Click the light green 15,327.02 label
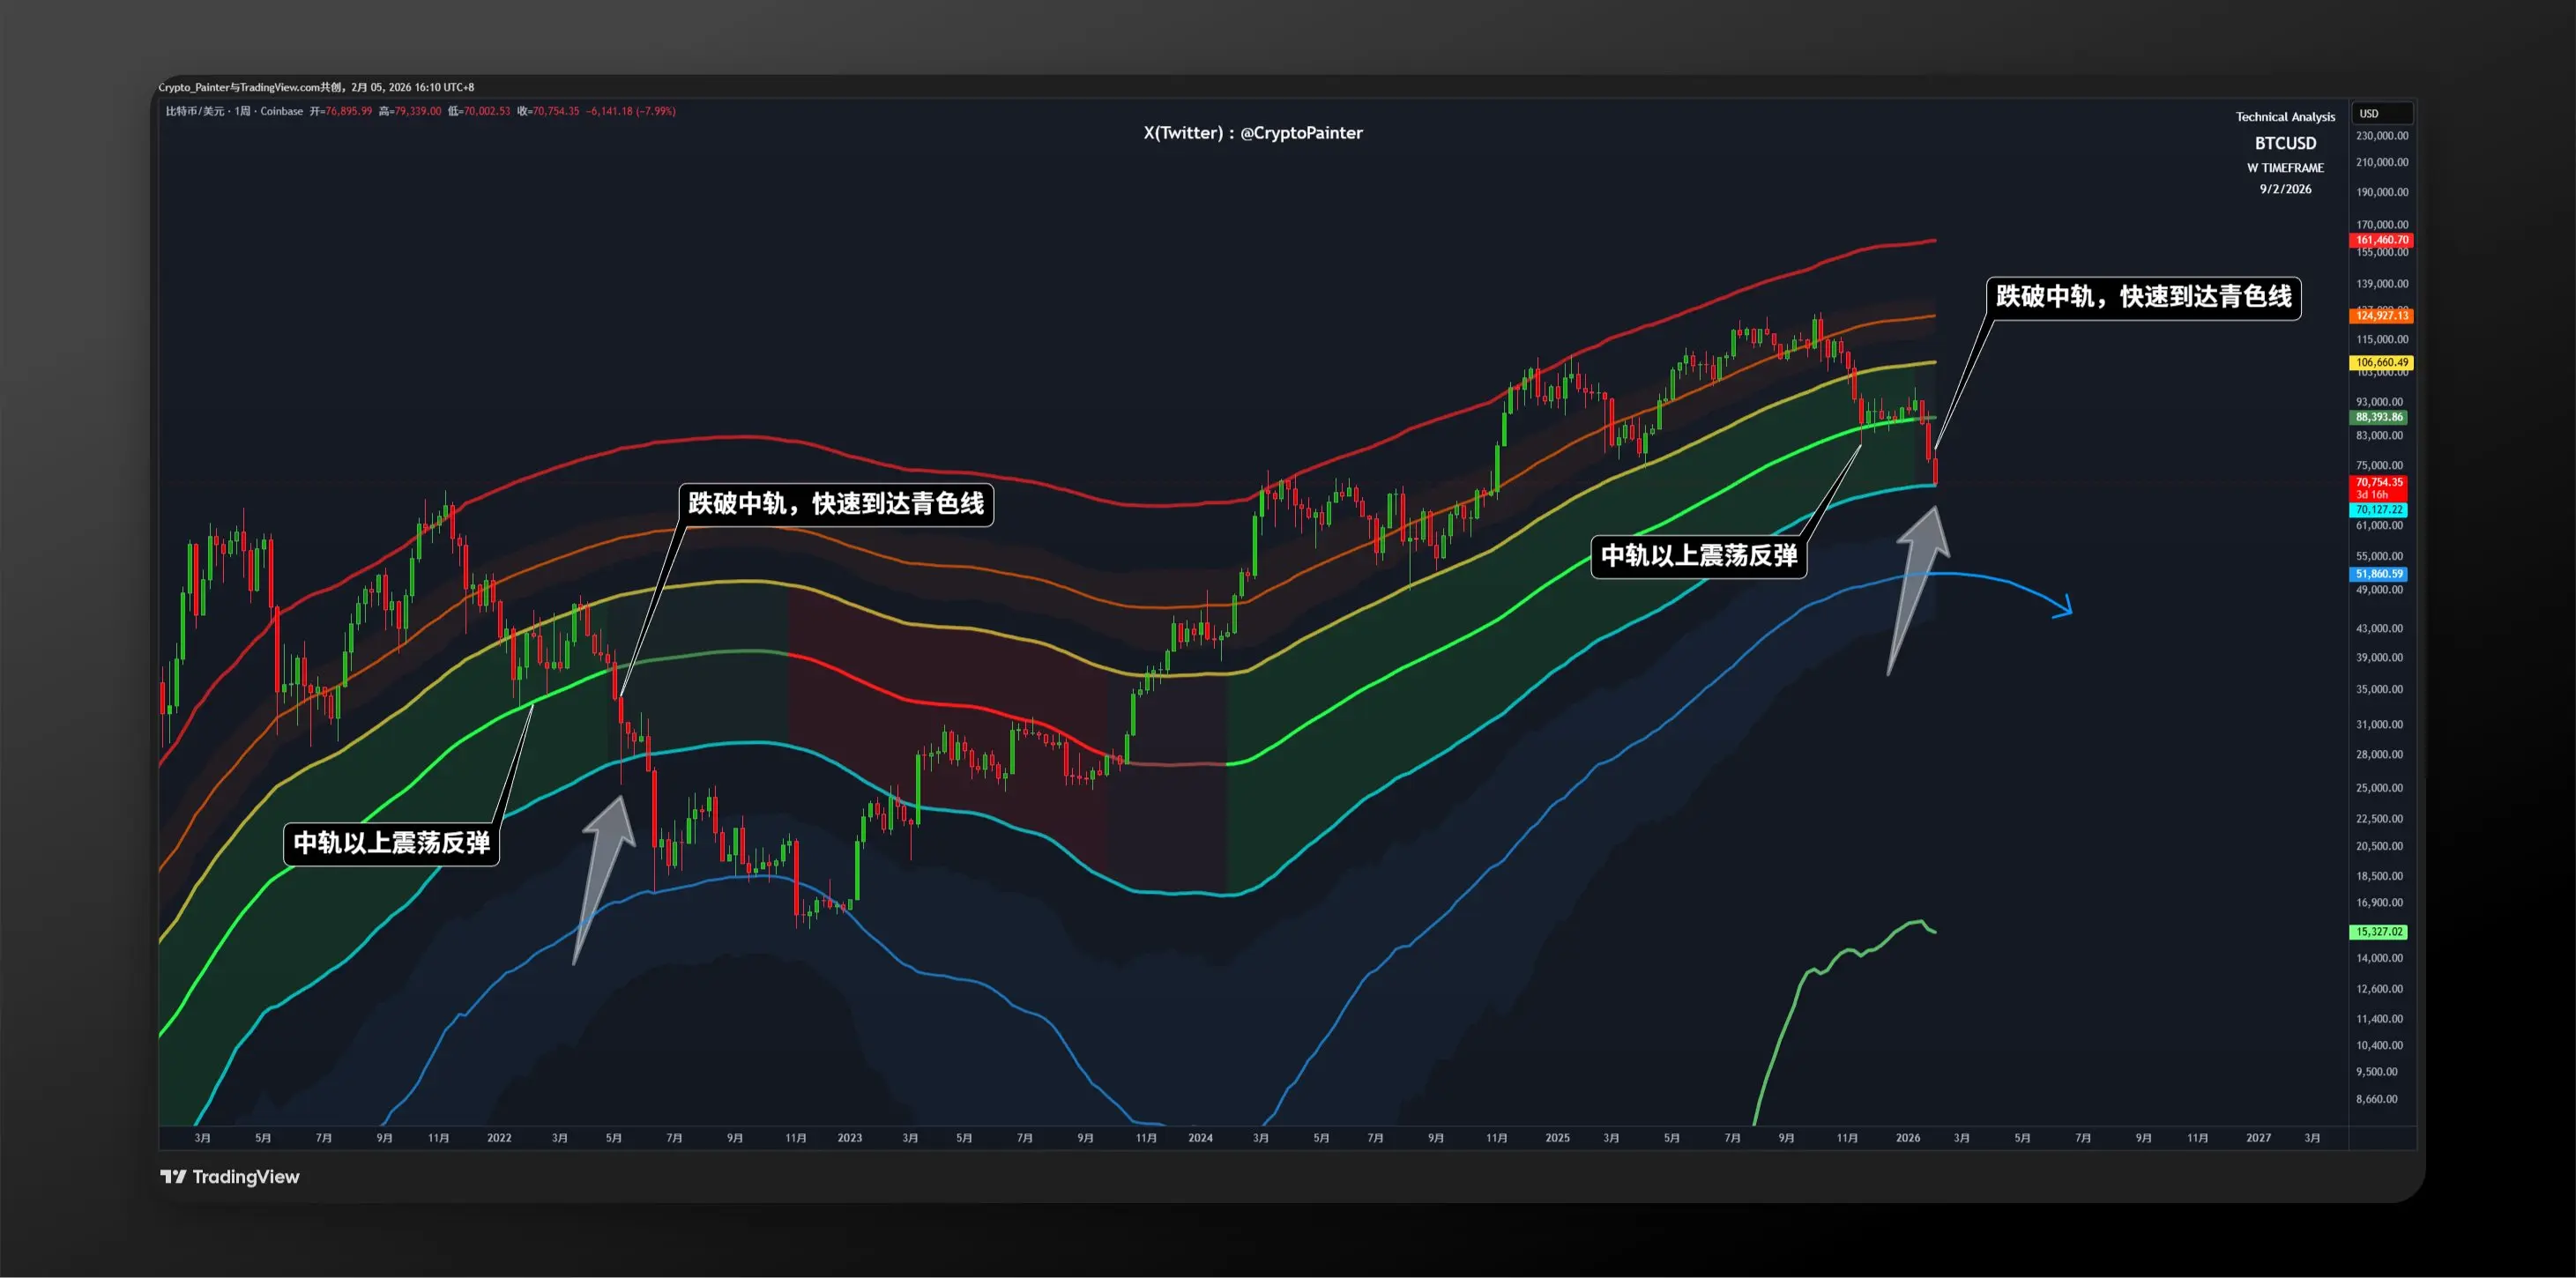This screenshot has height=1278, width=2576. 2379,932
